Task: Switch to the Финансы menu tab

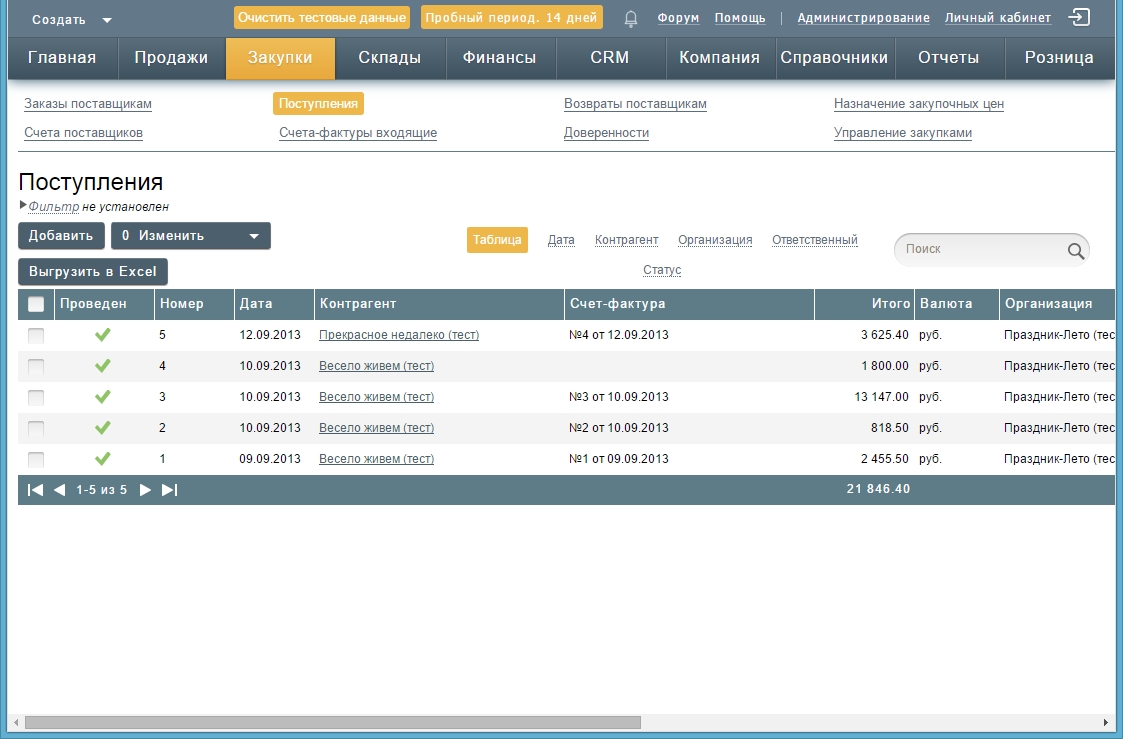Action: tap(499, 58)
